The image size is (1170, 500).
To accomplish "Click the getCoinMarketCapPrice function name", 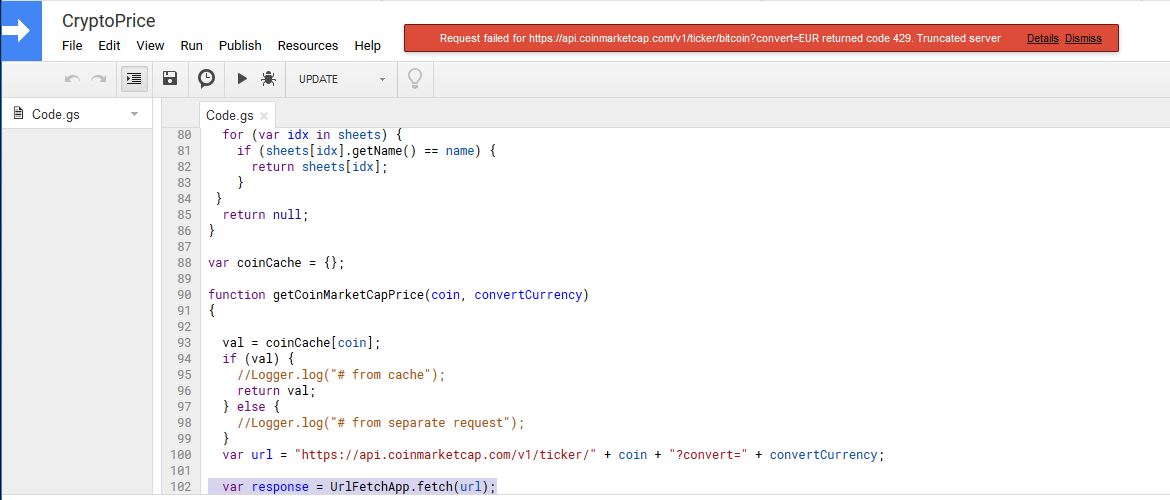I will point(348,295).
